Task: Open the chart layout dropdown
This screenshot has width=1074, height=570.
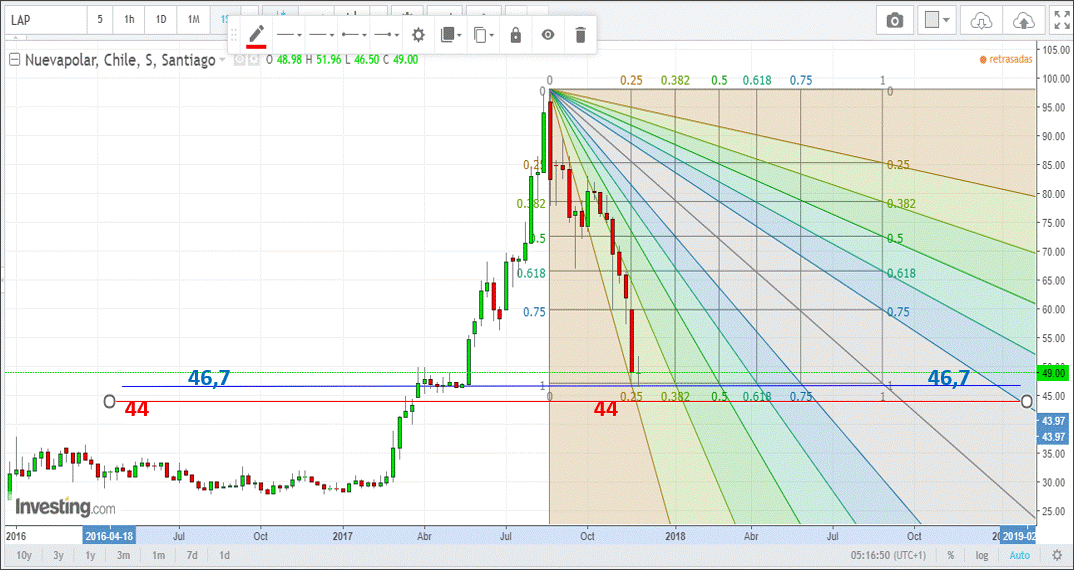Action: click(937, 21)
